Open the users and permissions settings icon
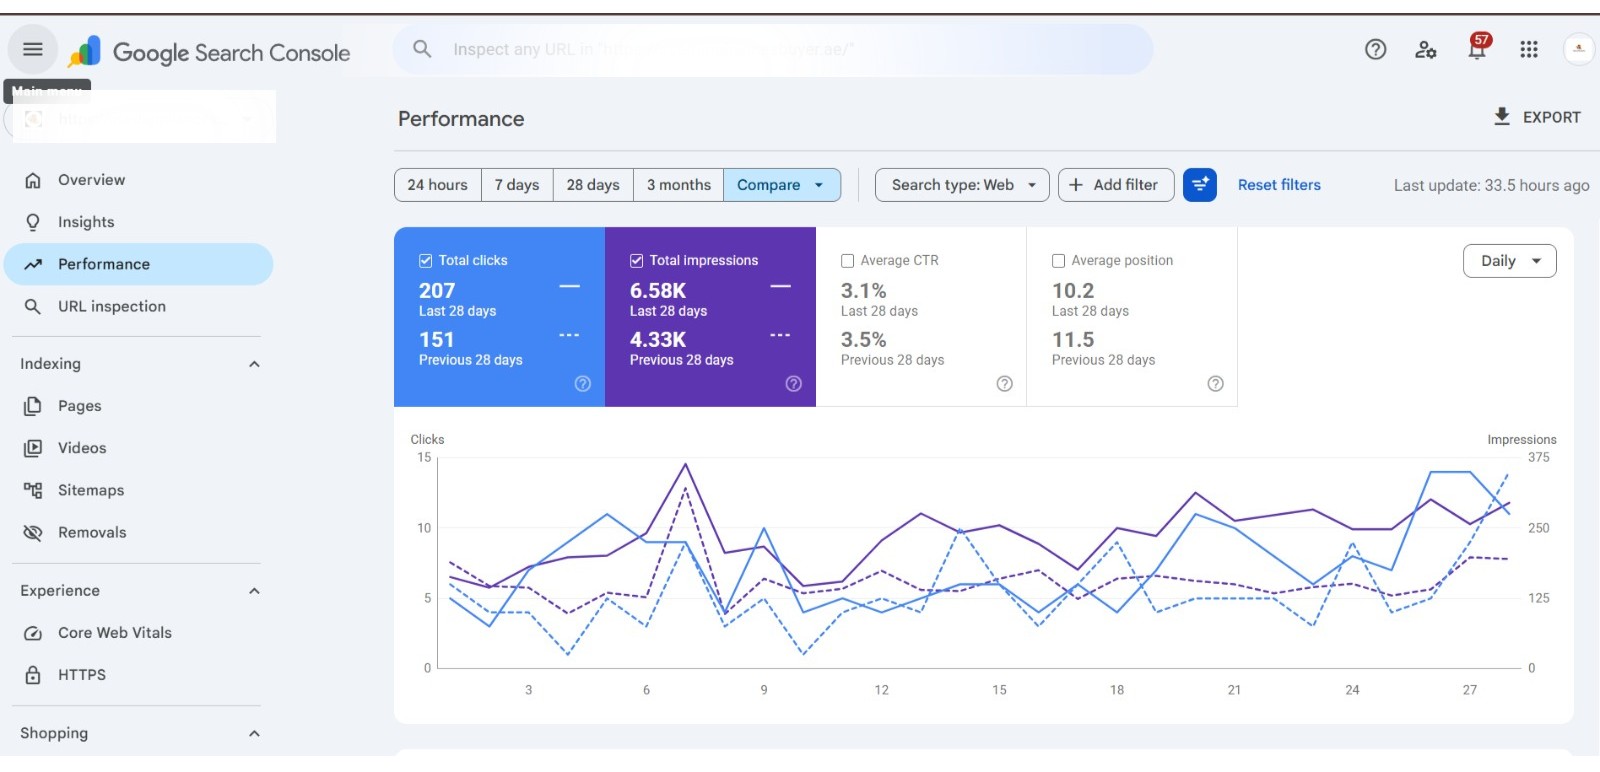The height and width of the screenshot is (772, 1600). click(x=1426, y=49)
